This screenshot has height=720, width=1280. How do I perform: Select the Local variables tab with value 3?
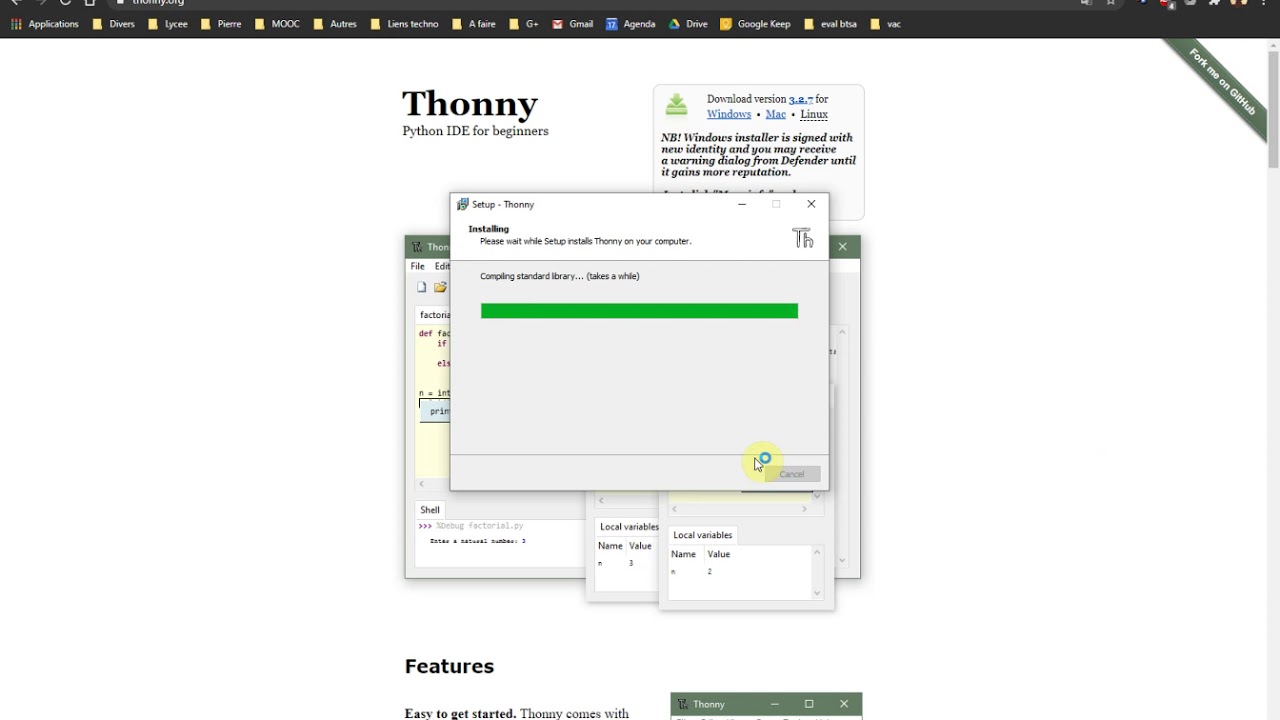(629, 527)
